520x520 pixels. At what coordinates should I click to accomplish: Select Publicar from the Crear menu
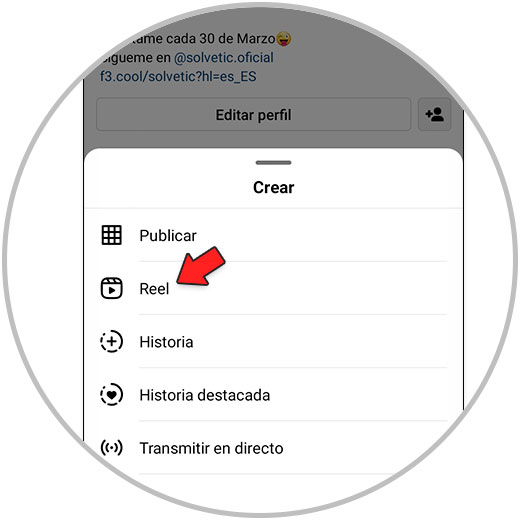273,235
